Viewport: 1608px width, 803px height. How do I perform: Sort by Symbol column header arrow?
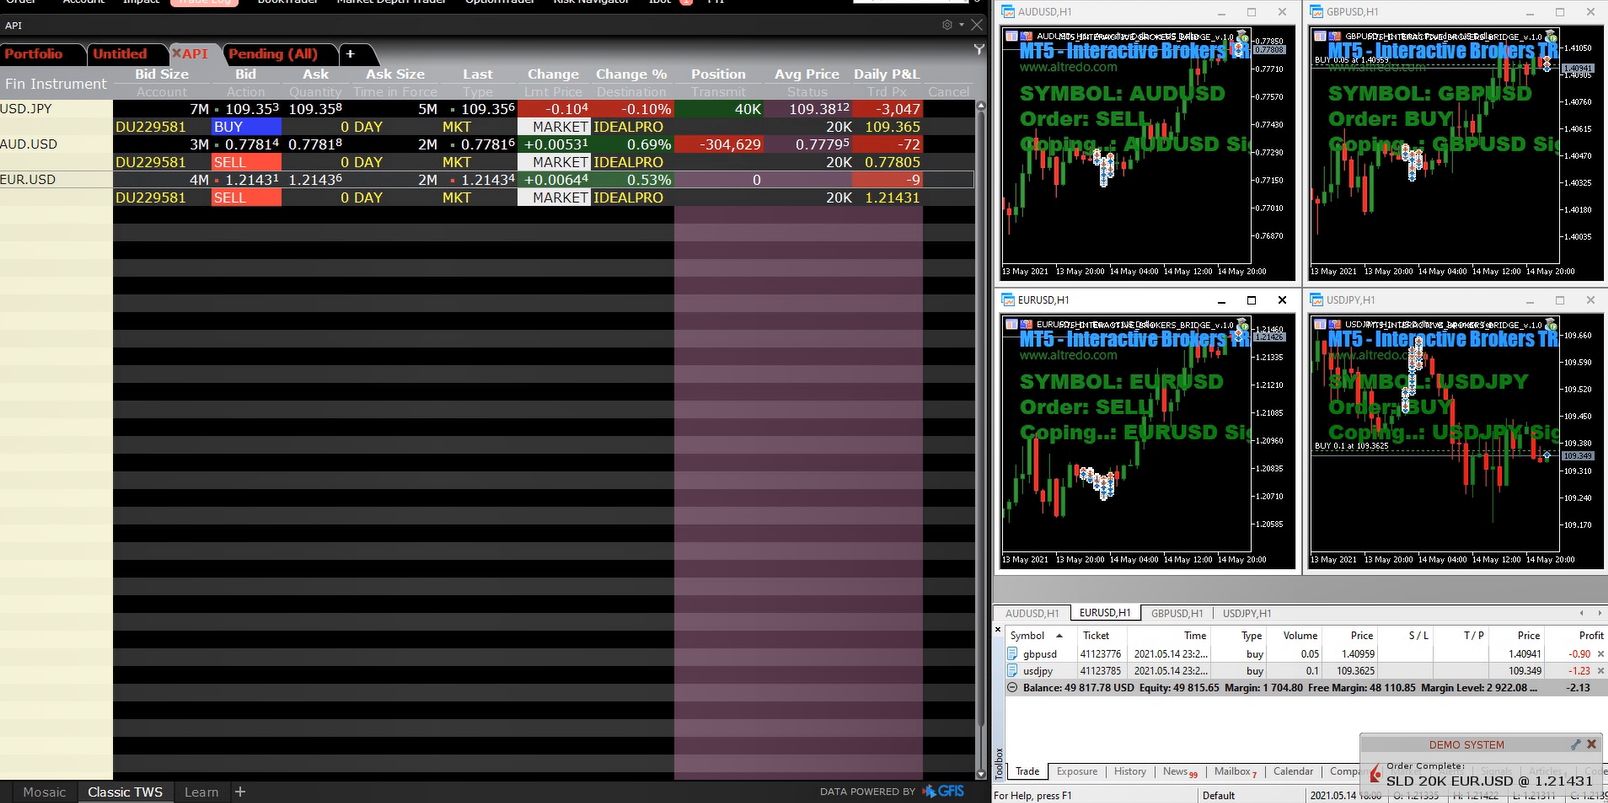coord(1060,636)
